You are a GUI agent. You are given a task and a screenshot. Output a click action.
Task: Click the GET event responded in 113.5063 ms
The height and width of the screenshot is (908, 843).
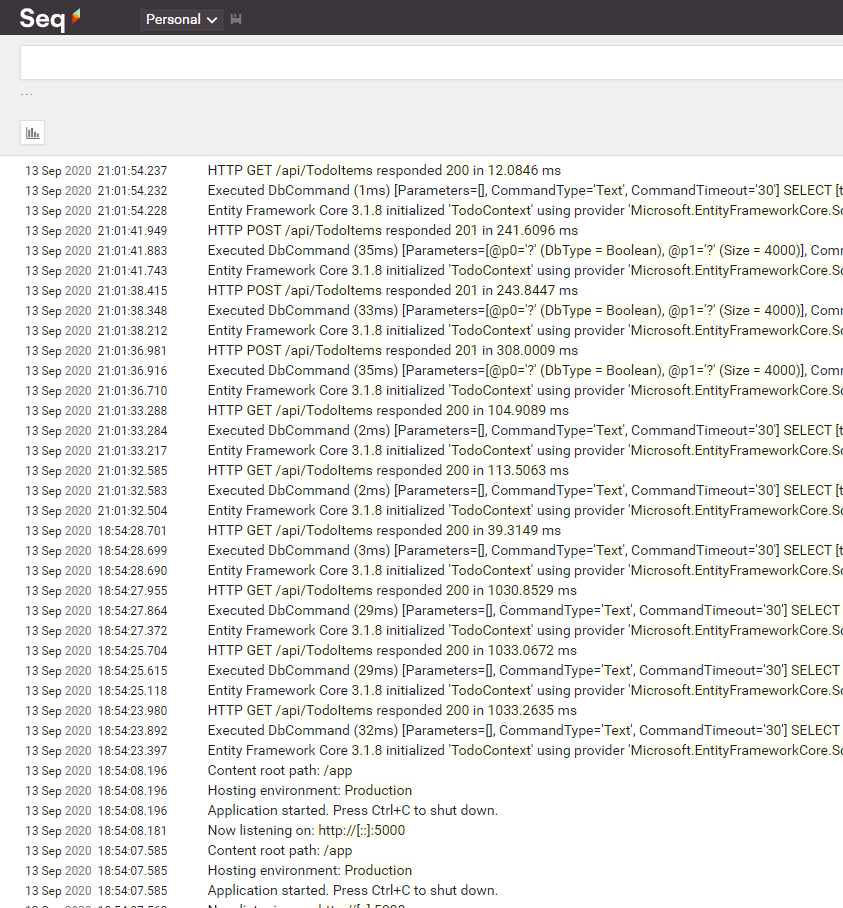pos(388,471)
